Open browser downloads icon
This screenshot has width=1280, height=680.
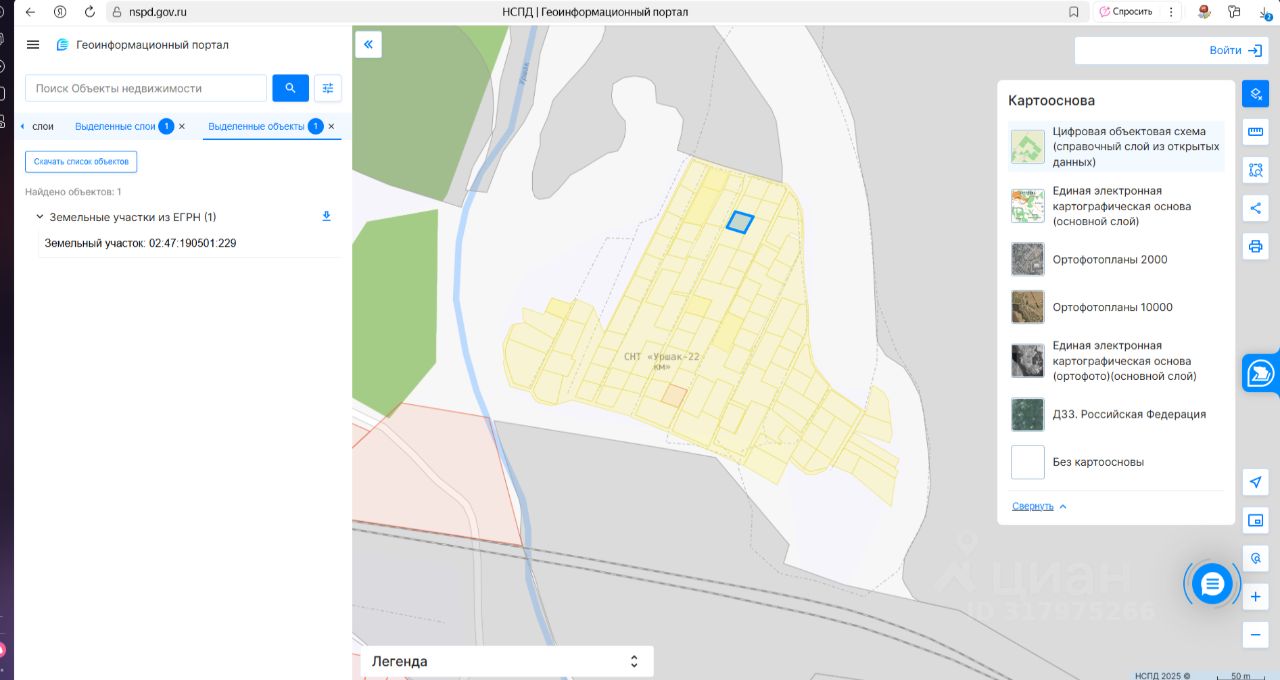pyautogui.click(x=1265, y=12)
